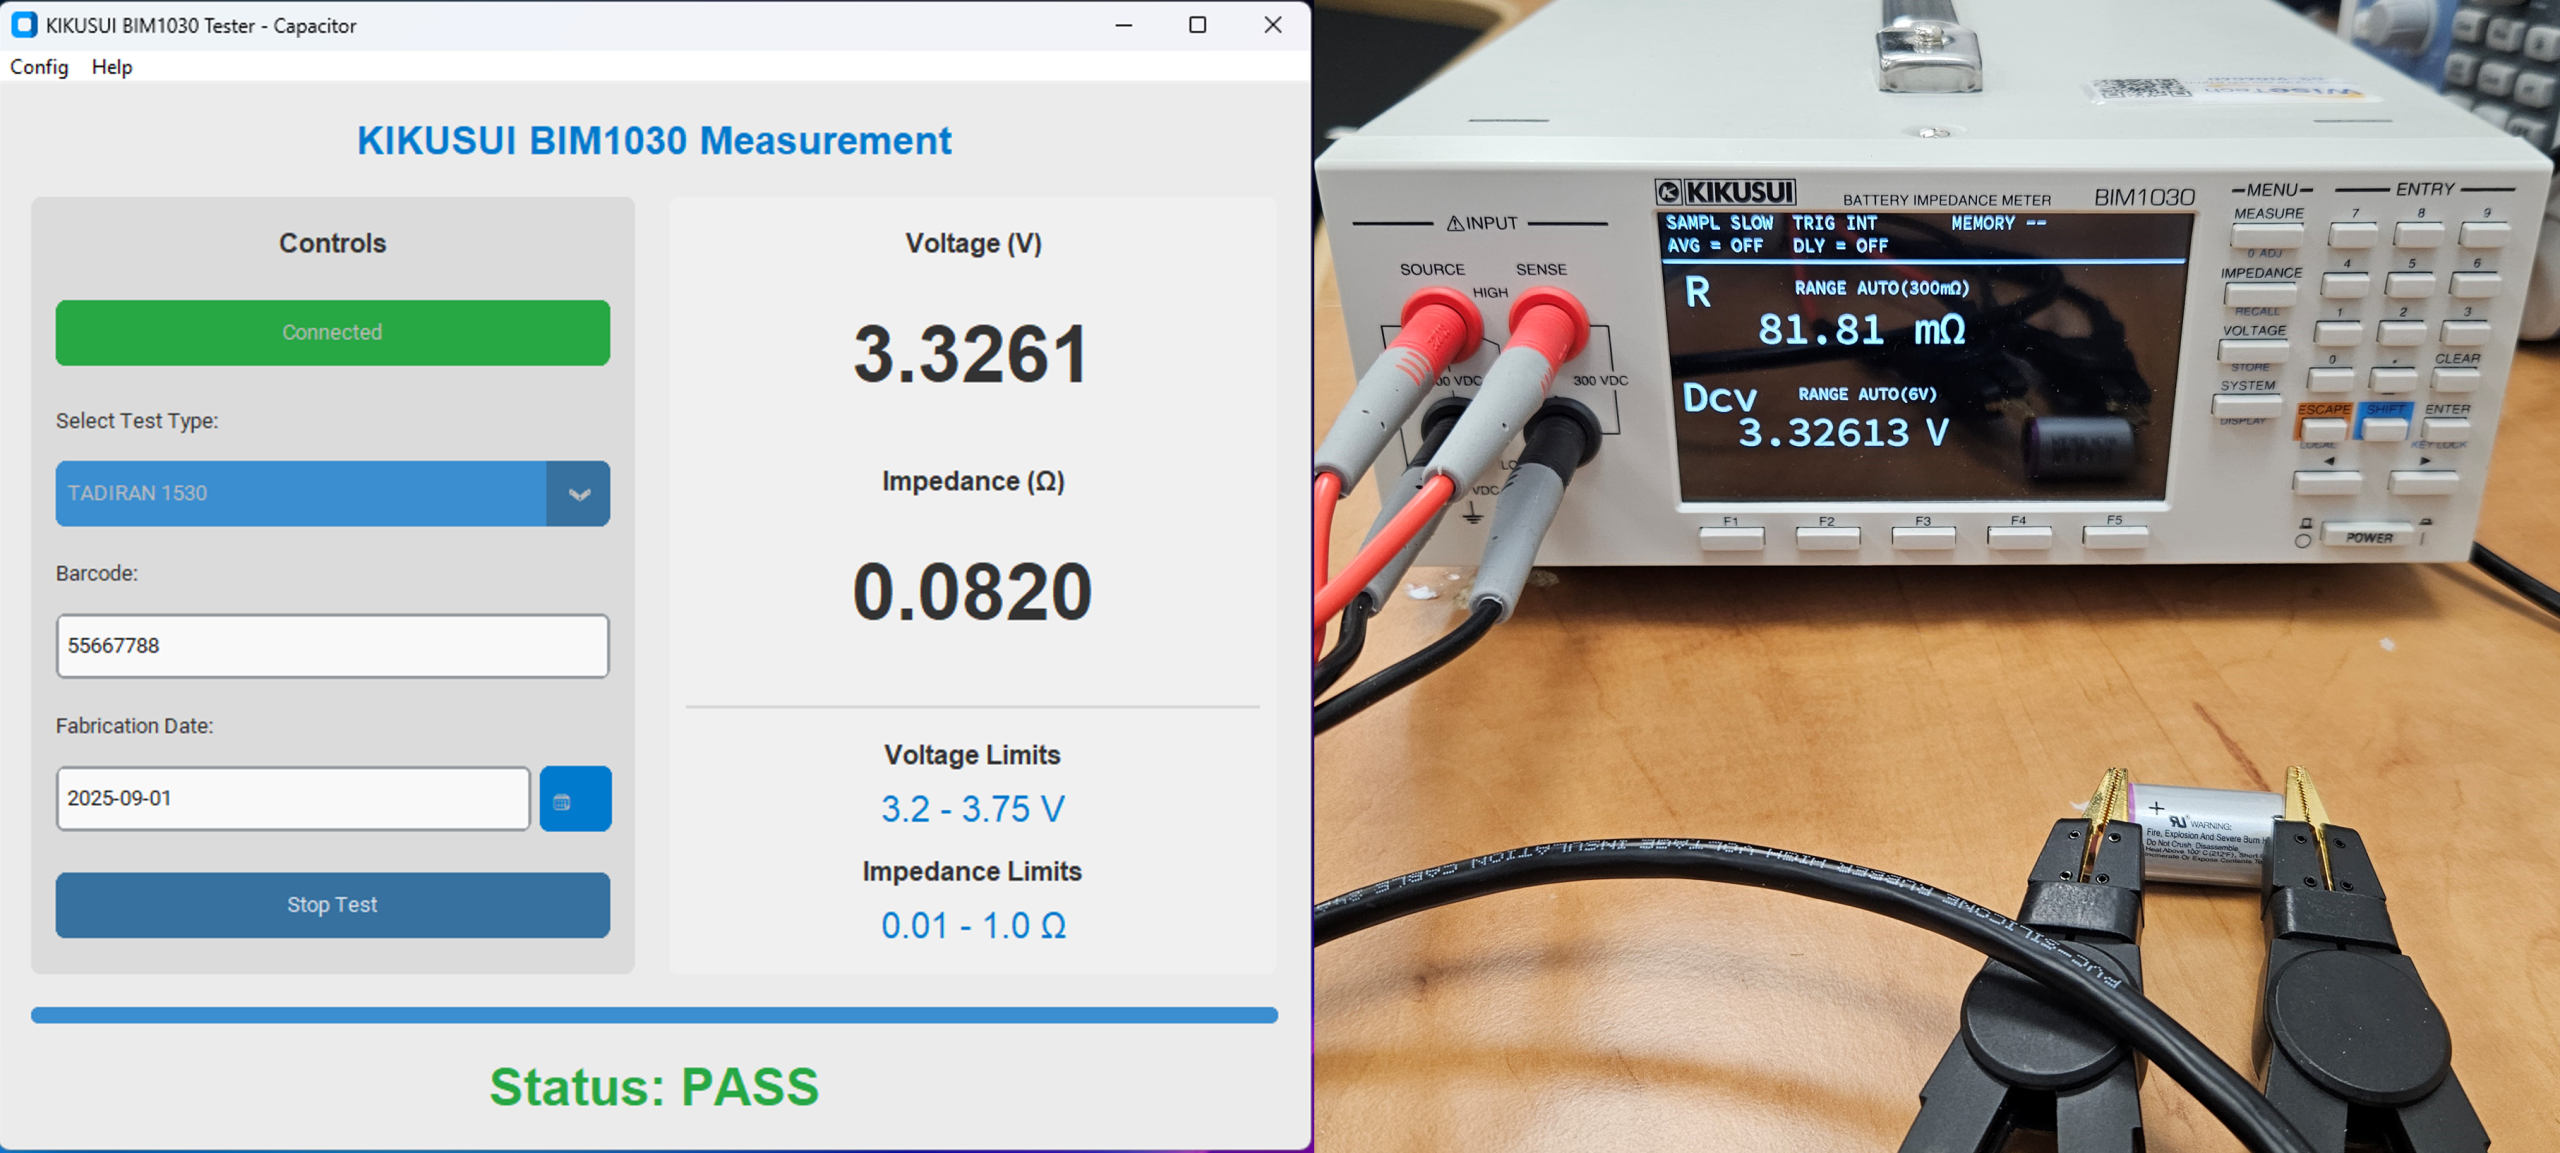Image resolution: width=2560 pixels, height=1153 pixels.
Task: Close the BIM1030 Tester window
Action: (x=1272, y=25)
